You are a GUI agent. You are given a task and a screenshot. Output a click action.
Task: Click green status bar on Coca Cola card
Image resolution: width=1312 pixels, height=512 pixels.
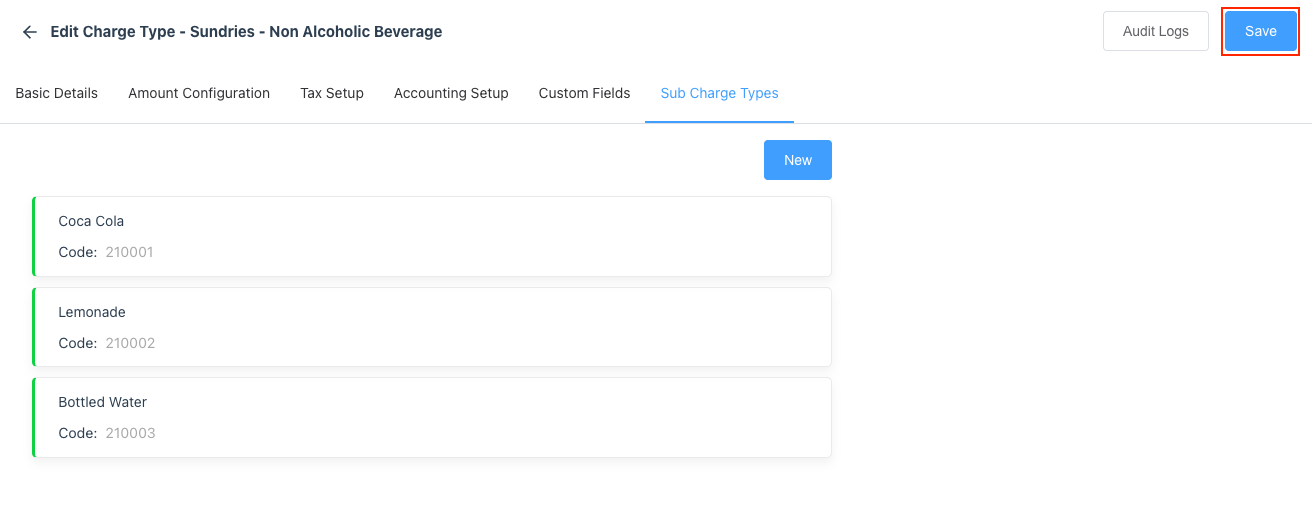[x=34, y=236]
